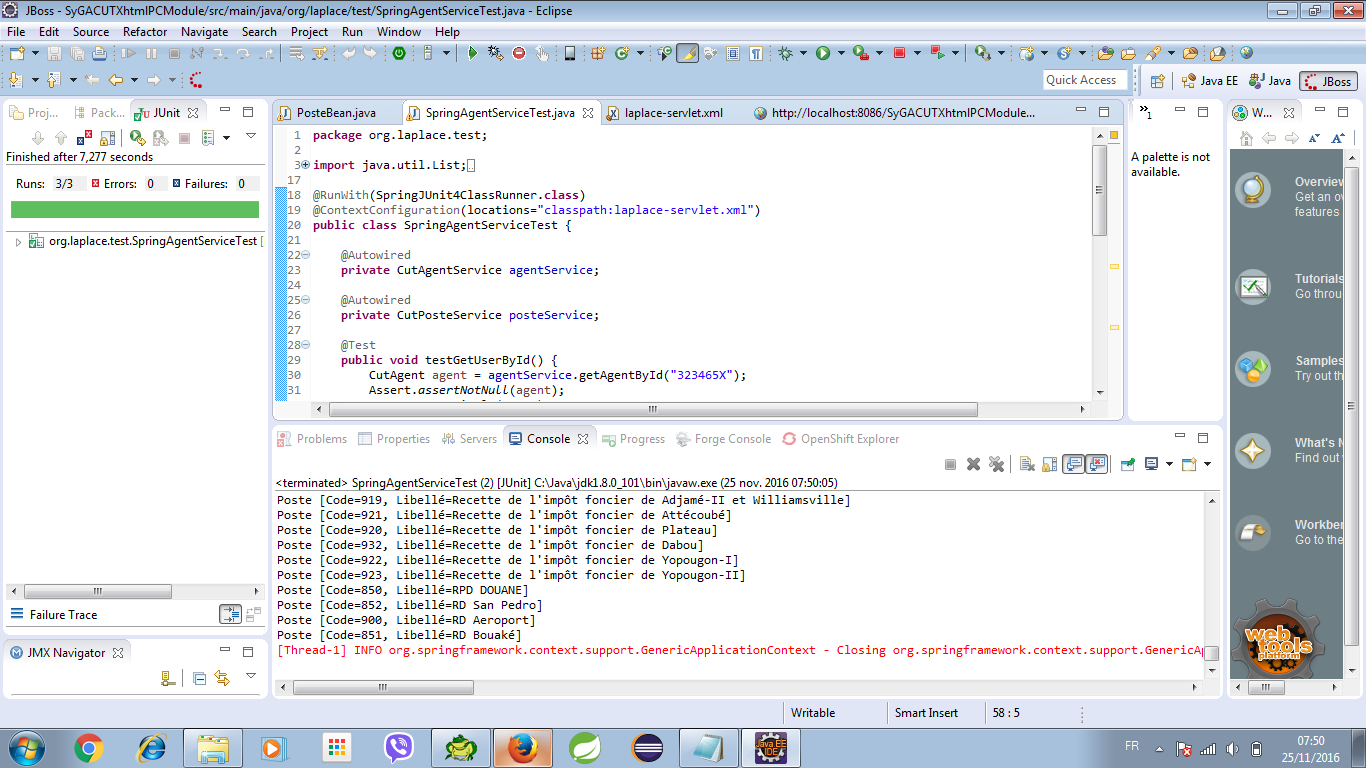Click the Print toolbar icon
Viewport: 1366px width, 768px height.
pyautogui.click(x=99, y=53)
